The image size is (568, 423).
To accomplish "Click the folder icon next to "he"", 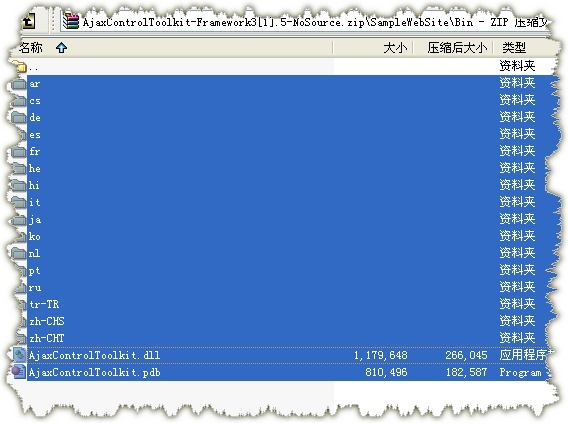I will click(18, 169).
